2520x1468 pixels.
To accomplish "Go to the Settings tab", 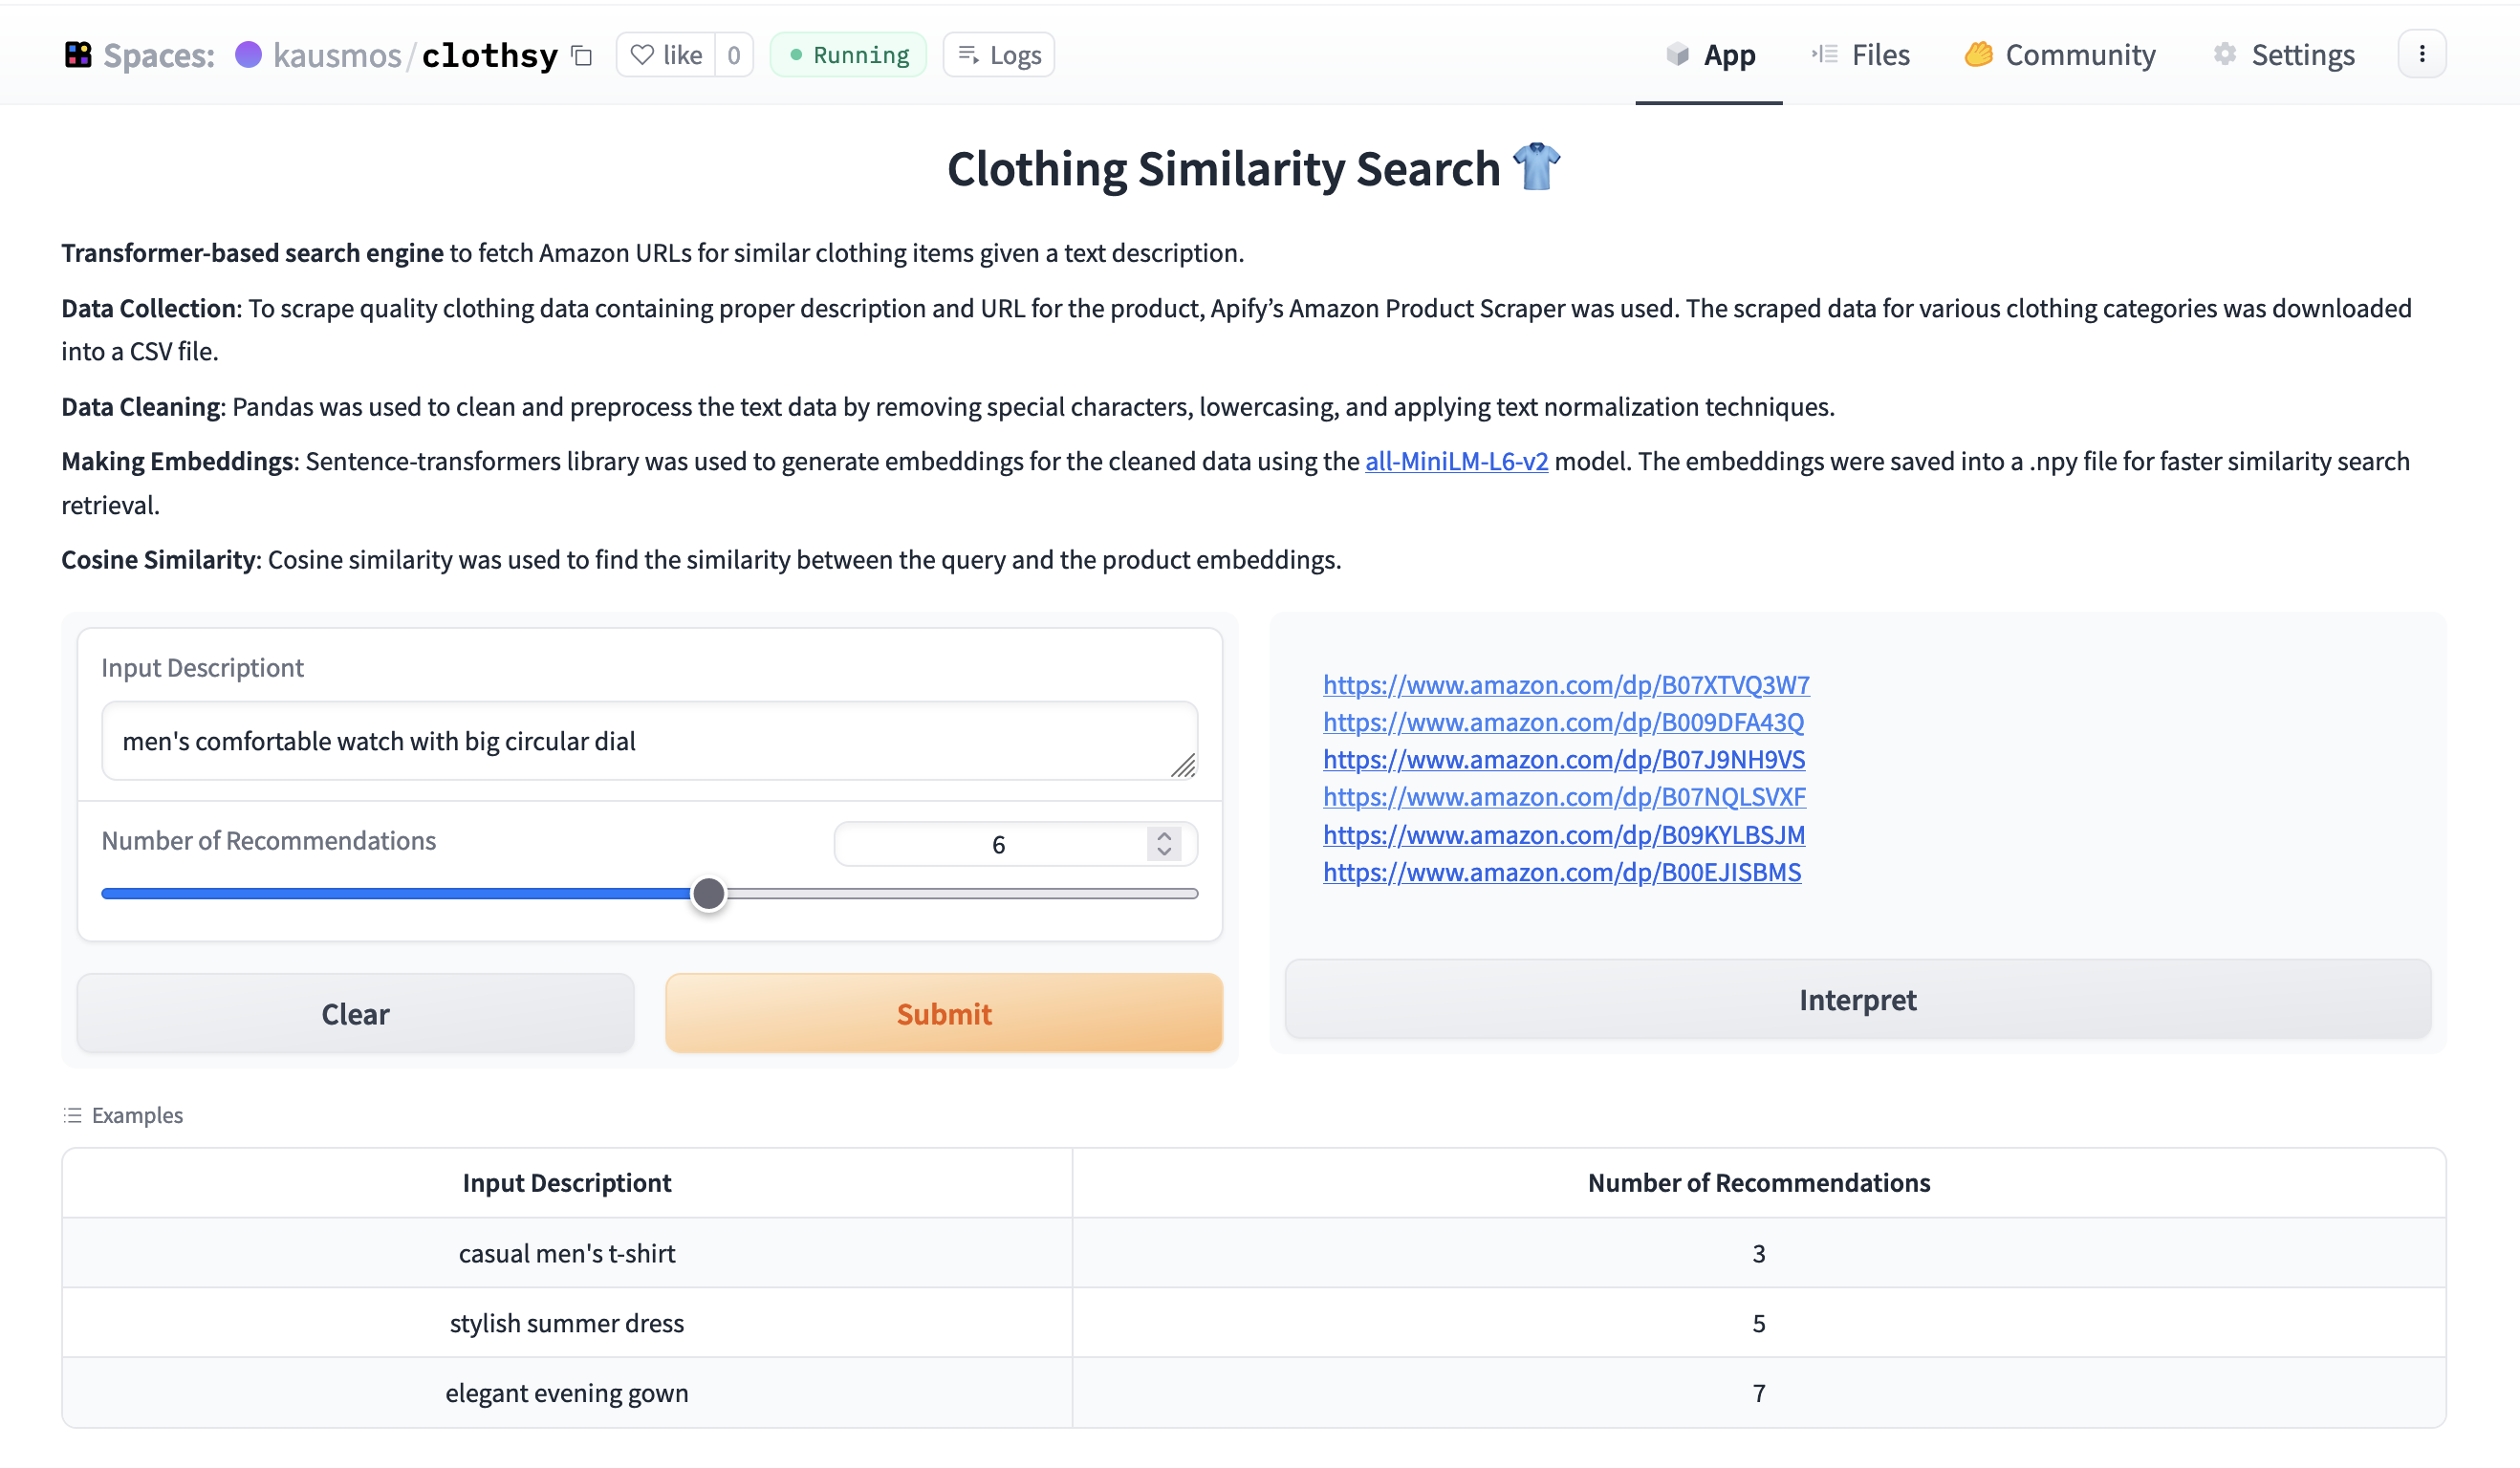I will click(x=2284, y=55).
